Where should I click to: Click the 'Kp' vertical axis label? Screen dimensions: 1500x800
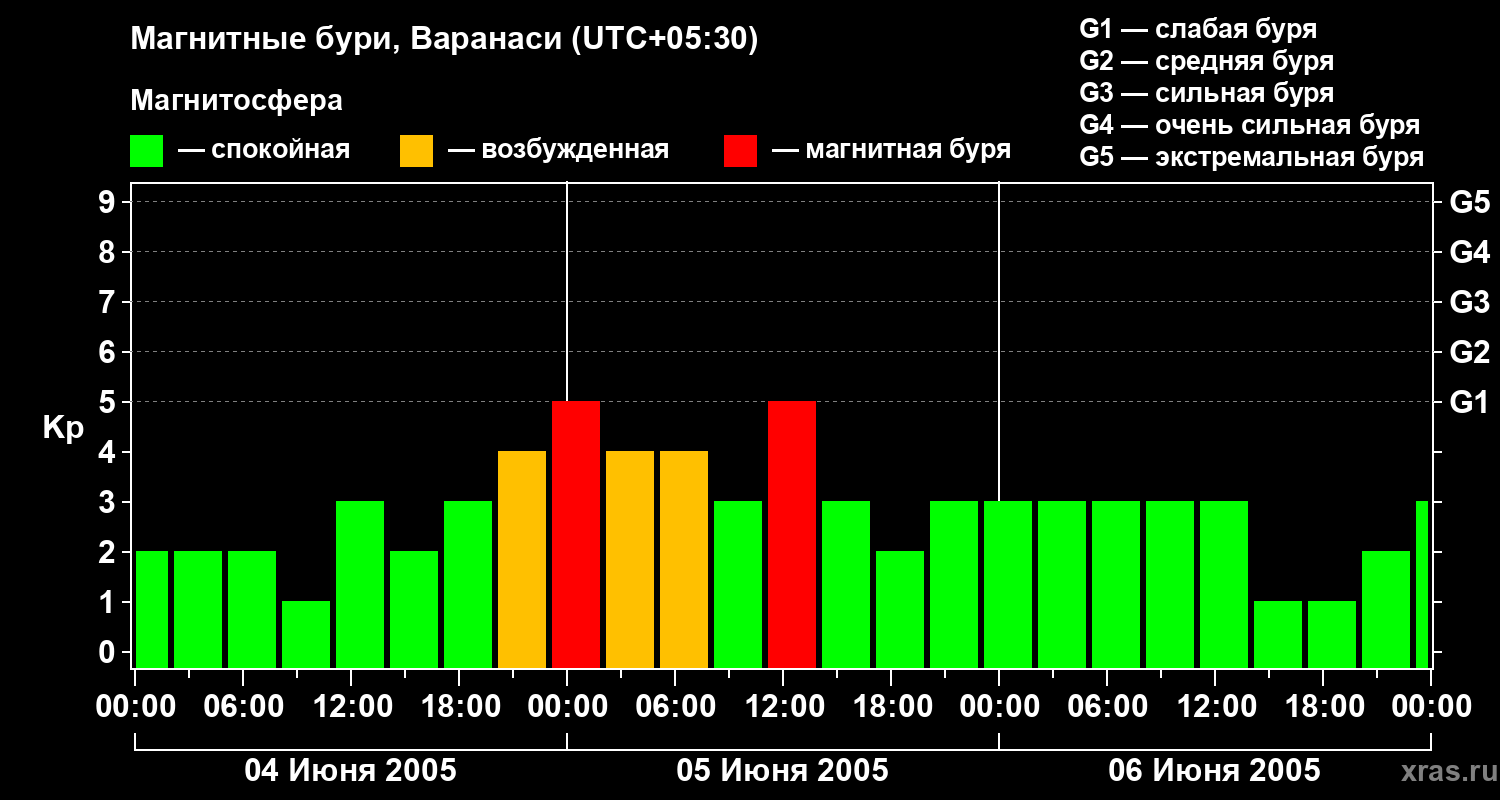[x=63, y=429]
